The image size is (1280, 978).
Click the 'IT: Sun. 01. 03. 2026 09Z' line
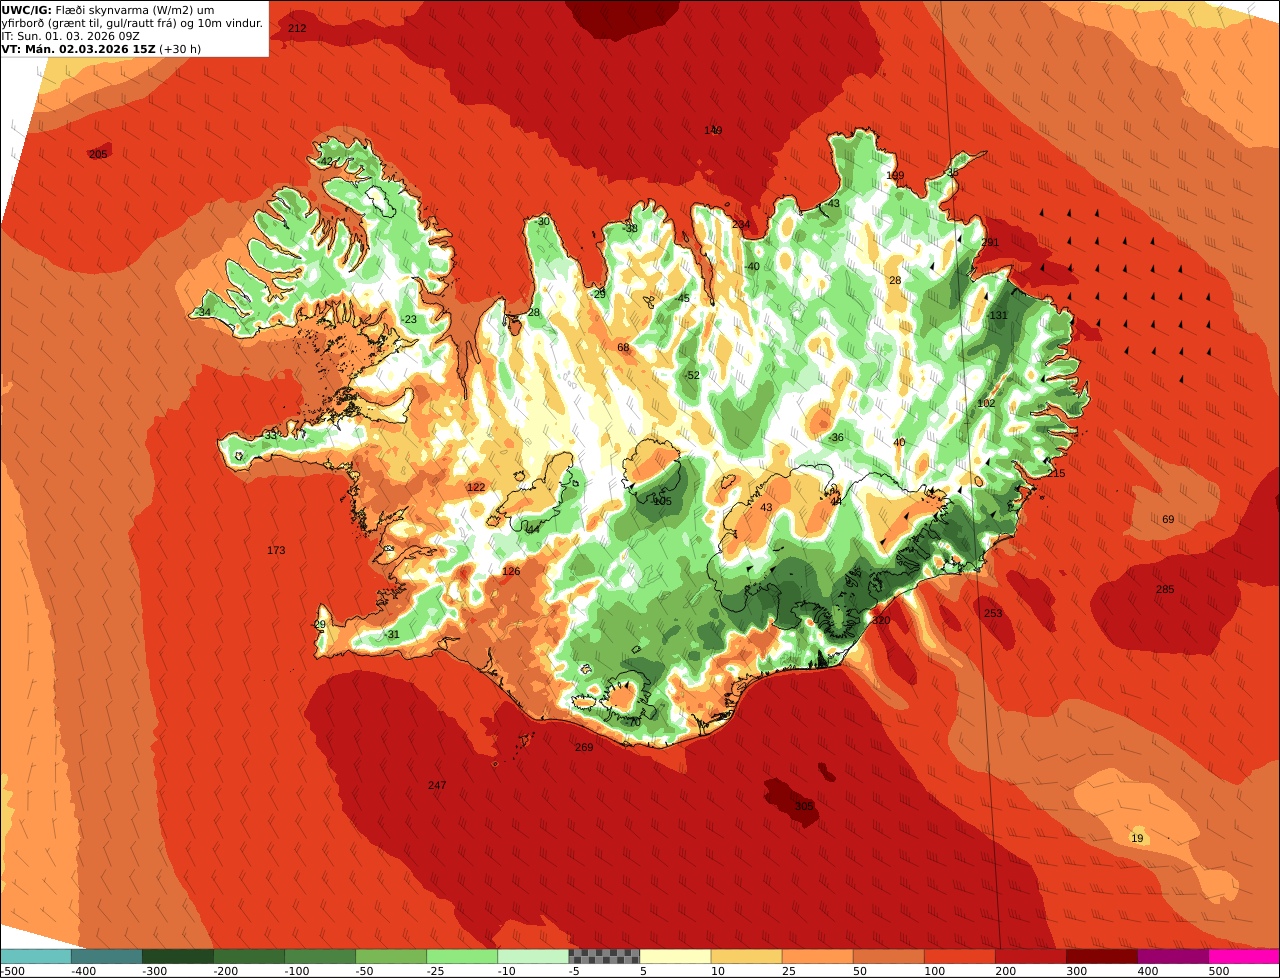click(x=70, y=35)
